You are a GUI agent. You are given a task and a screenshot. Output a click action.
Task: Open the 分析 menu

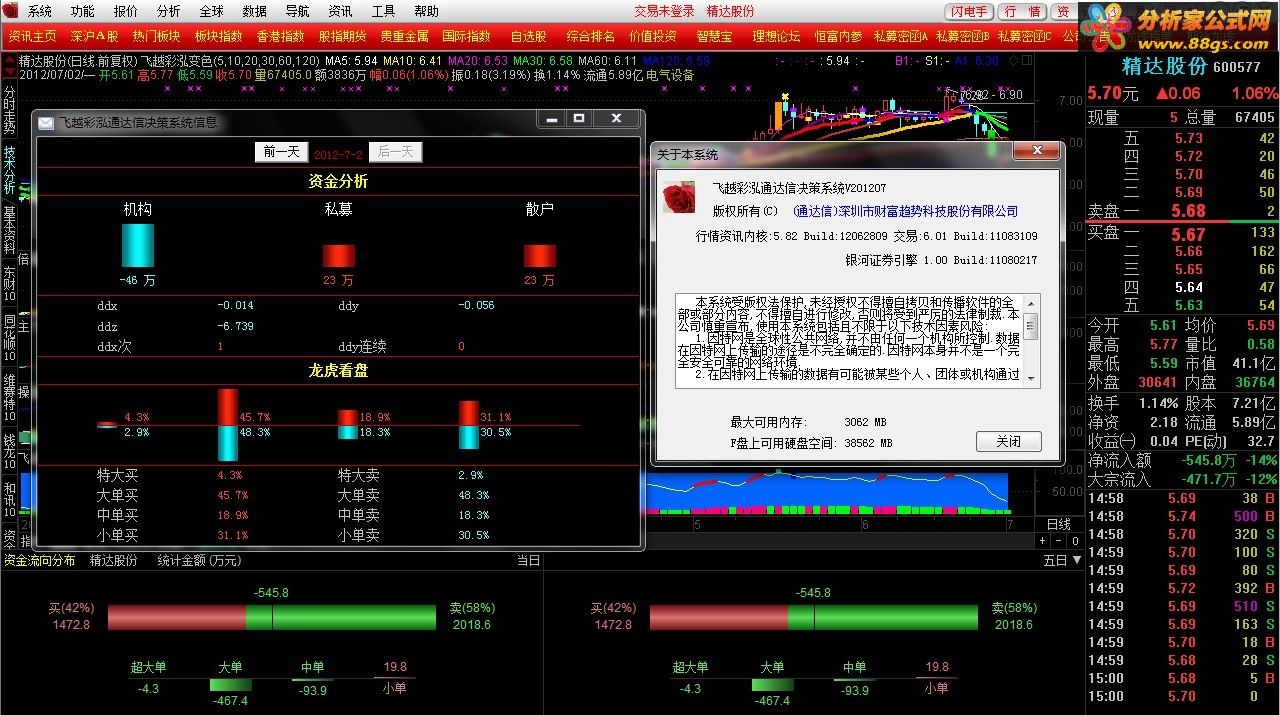tap(169, 12)
